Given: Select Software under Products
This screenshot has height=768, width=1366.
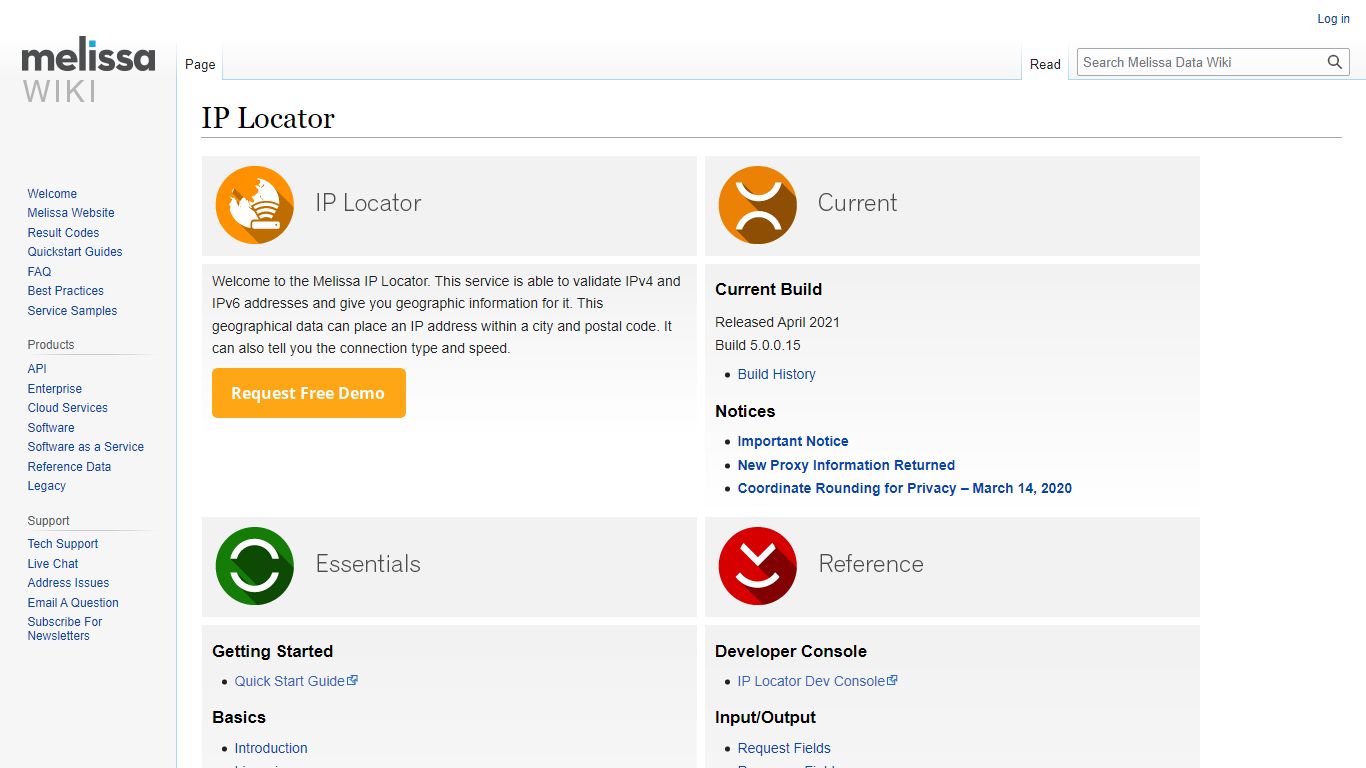Looking at the screenshot, I should [51, 428].
